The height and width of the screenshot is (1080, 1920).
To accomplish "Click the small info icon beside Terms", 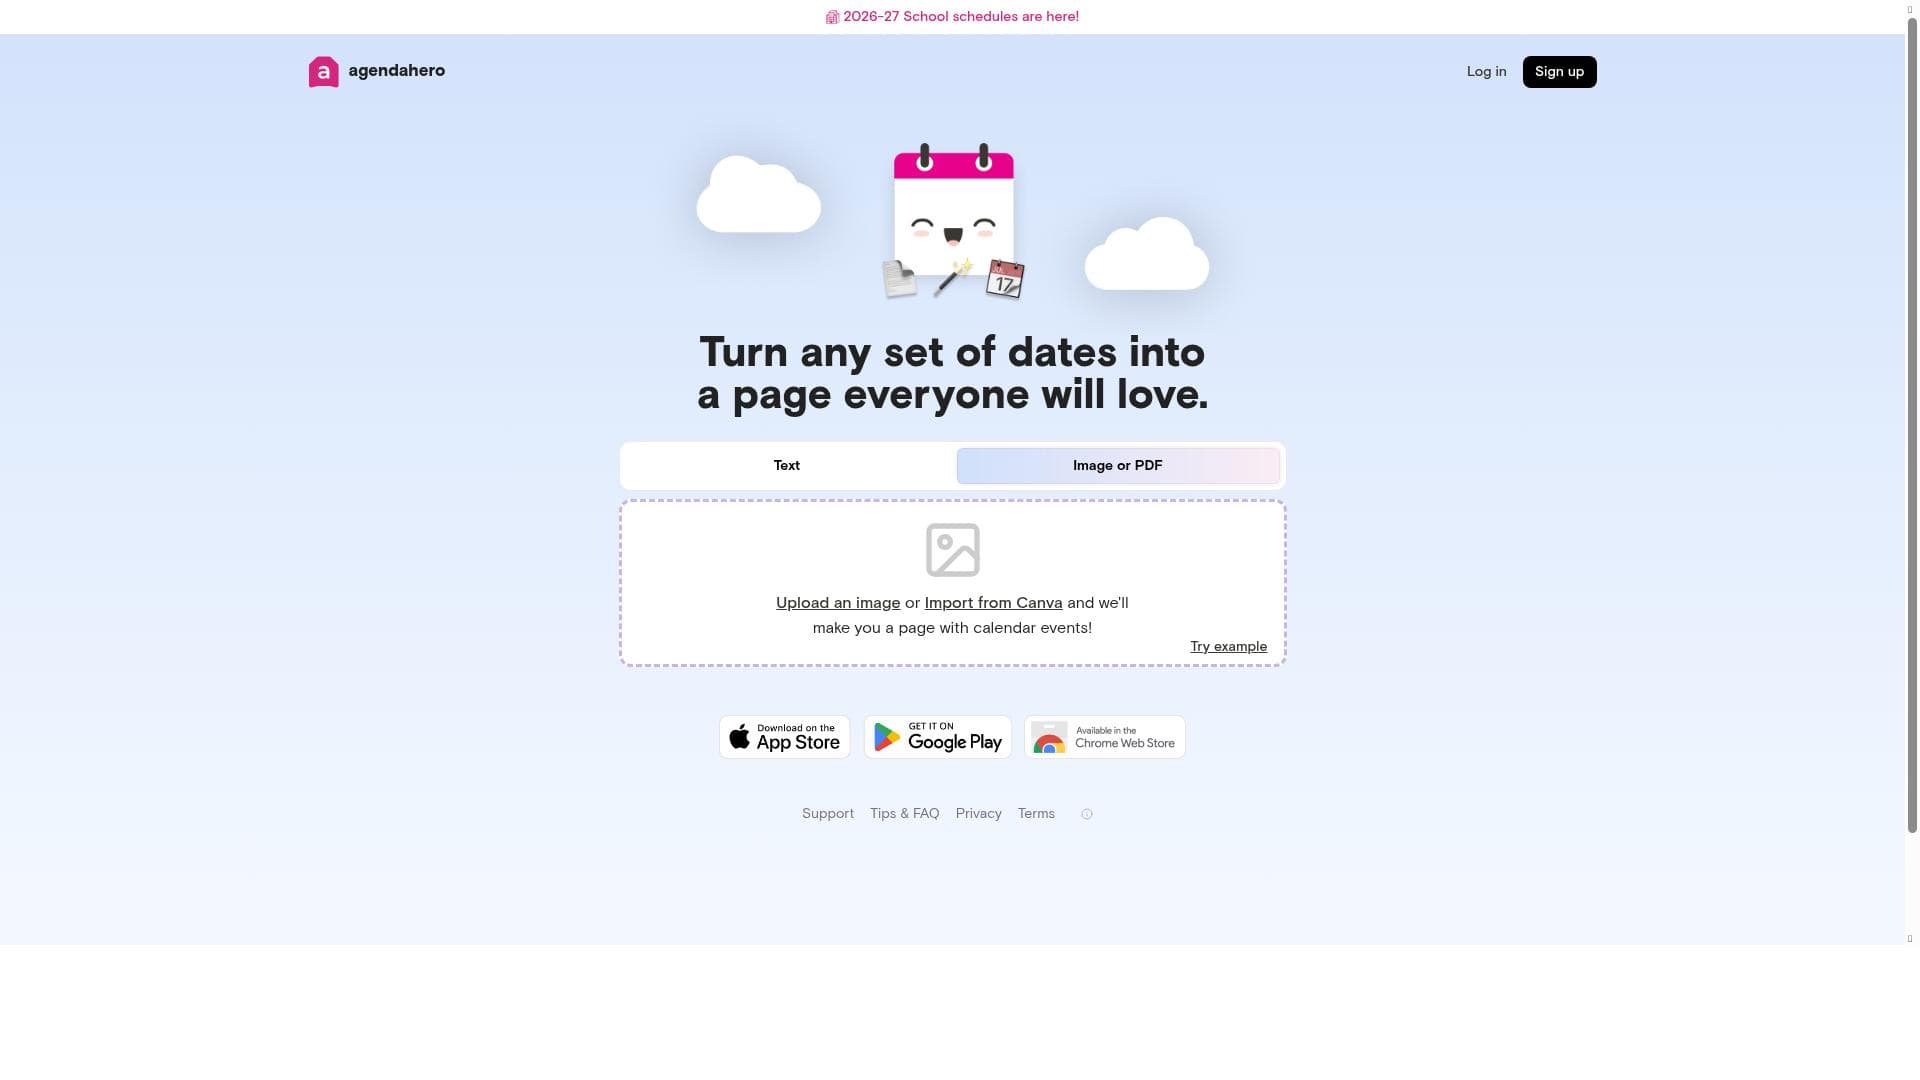I will (1087, 814).
